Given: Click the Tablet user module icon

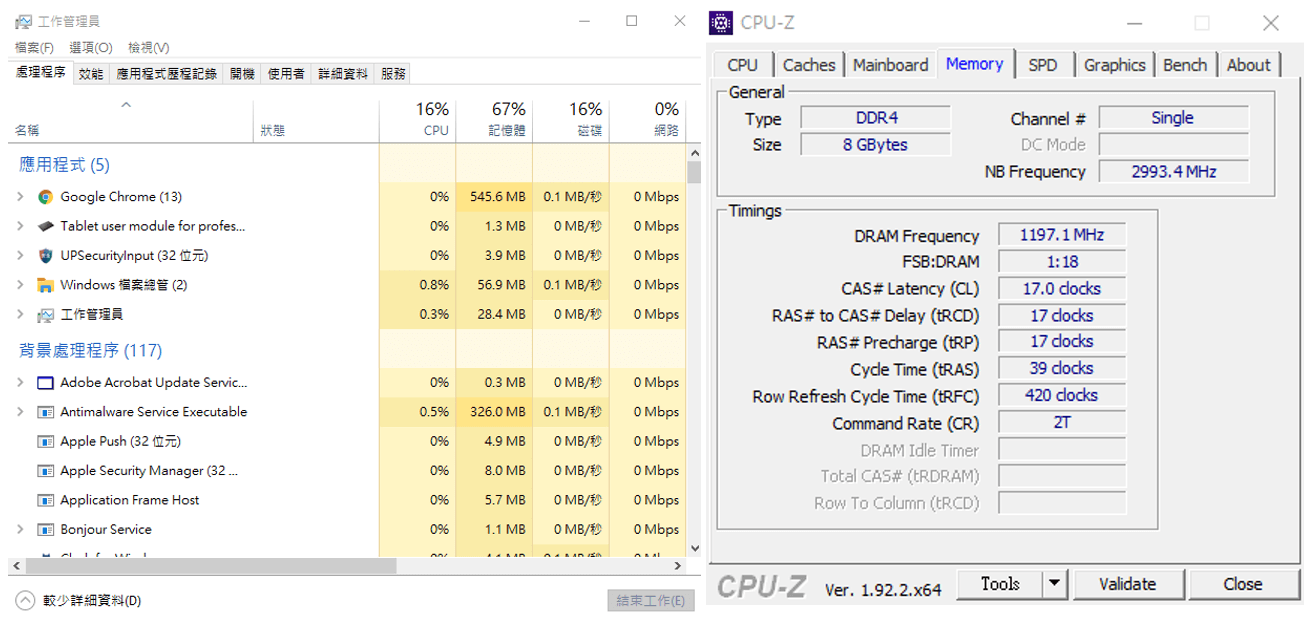Looking at the screenshot, I should point(45,226).
